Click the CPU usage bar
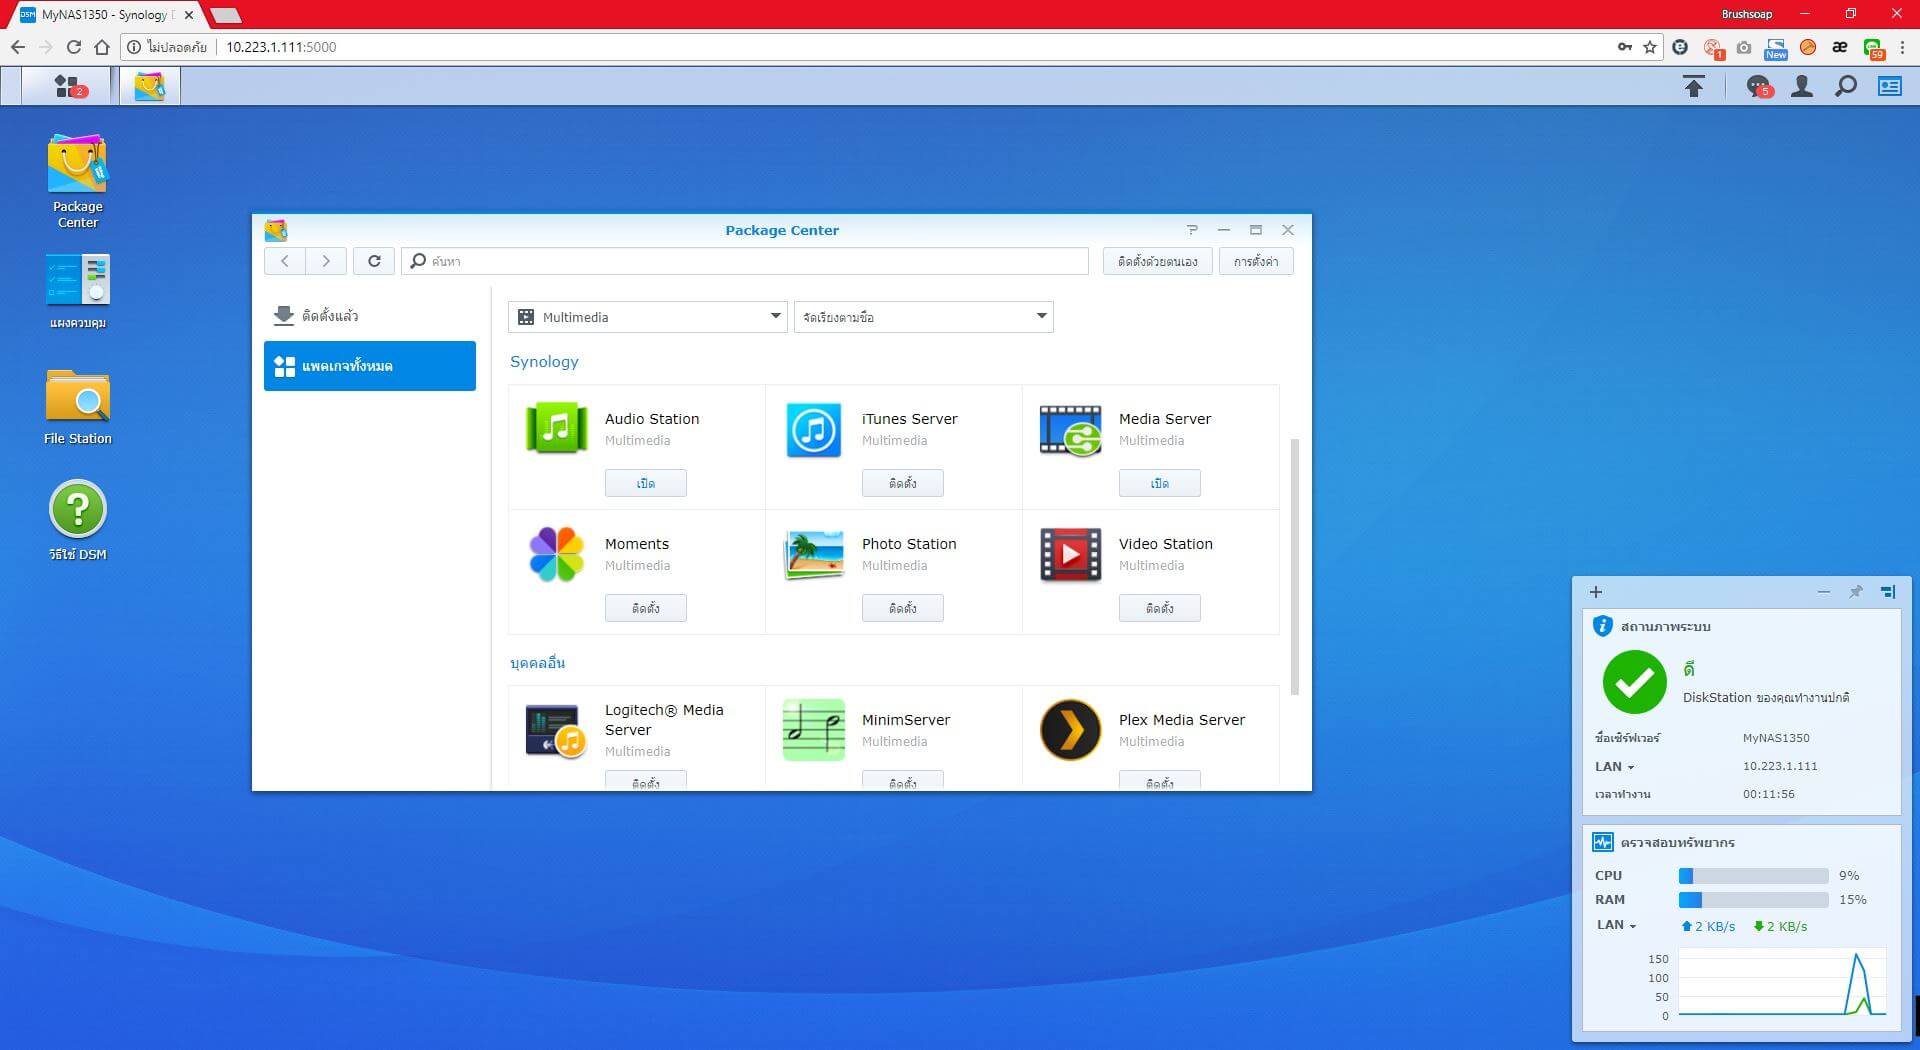Image resolution: width=1920 pixels, height=1050 pixels. (x=1753, y=876)
